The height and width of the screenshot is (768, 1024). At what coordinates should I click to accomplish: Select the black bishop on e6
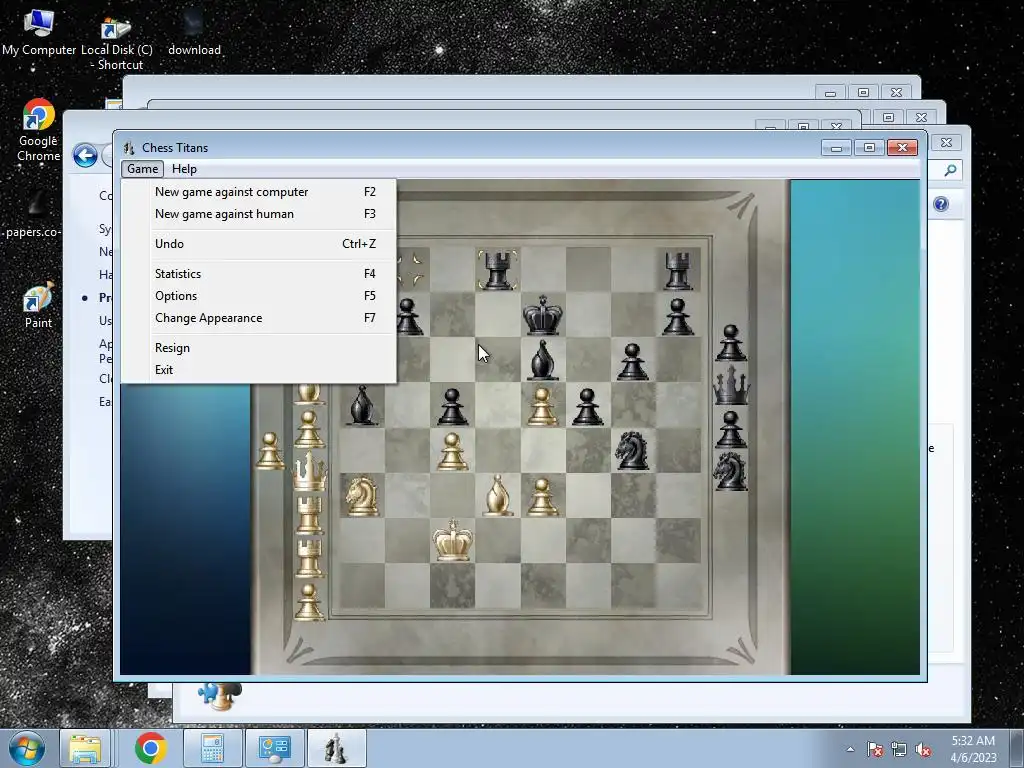(x=543, y=360)
